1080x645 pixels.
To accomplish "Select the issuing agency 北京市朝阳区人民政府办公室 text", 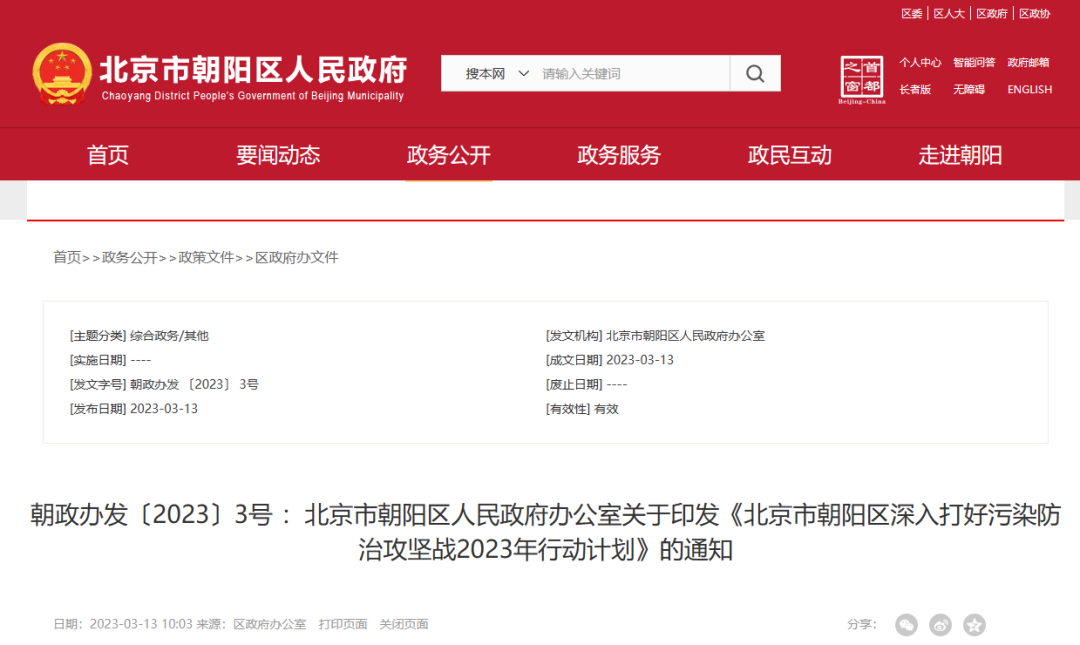I will [x=685, y=336].
